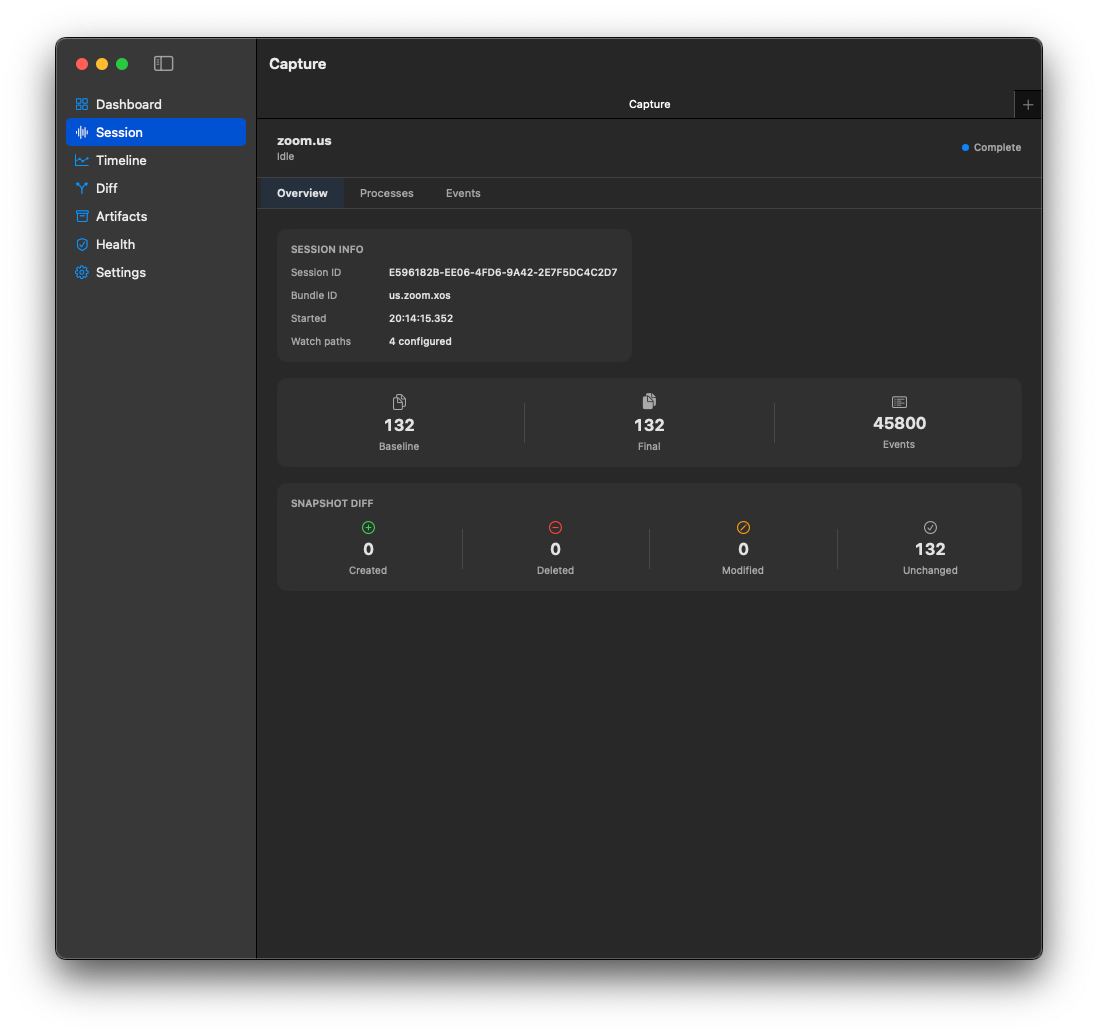Open the Dashboard panel
Viewport: 1098px width, 1033px height.
128,104
